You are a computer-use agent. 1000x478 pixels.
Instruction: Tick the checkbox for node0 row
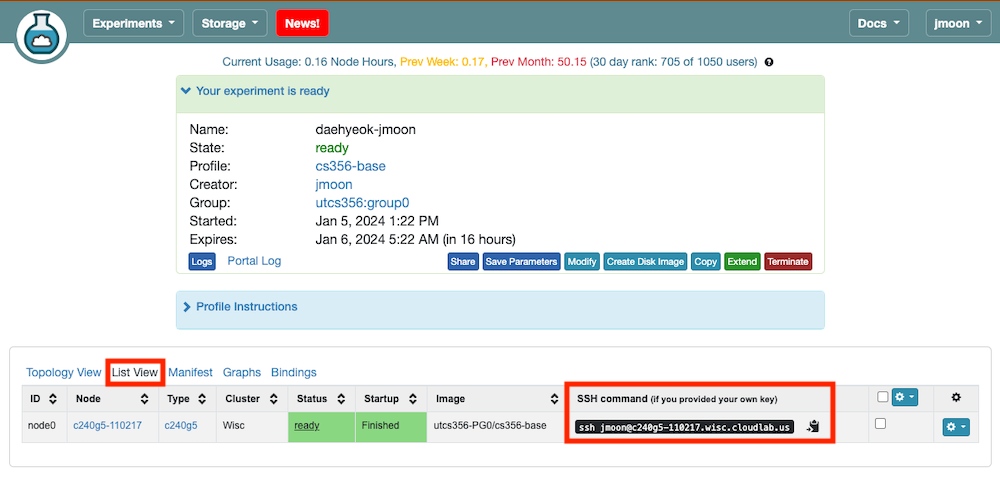(x=879, y=424)
